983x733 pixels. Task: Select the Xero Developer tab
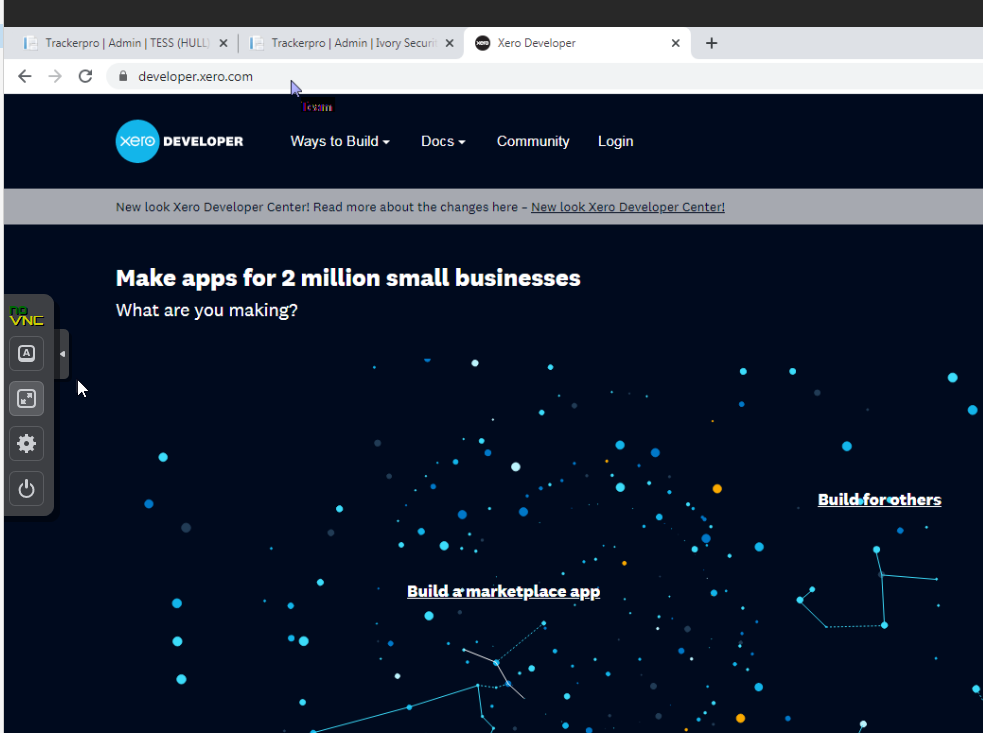click(x=577, y=43)
